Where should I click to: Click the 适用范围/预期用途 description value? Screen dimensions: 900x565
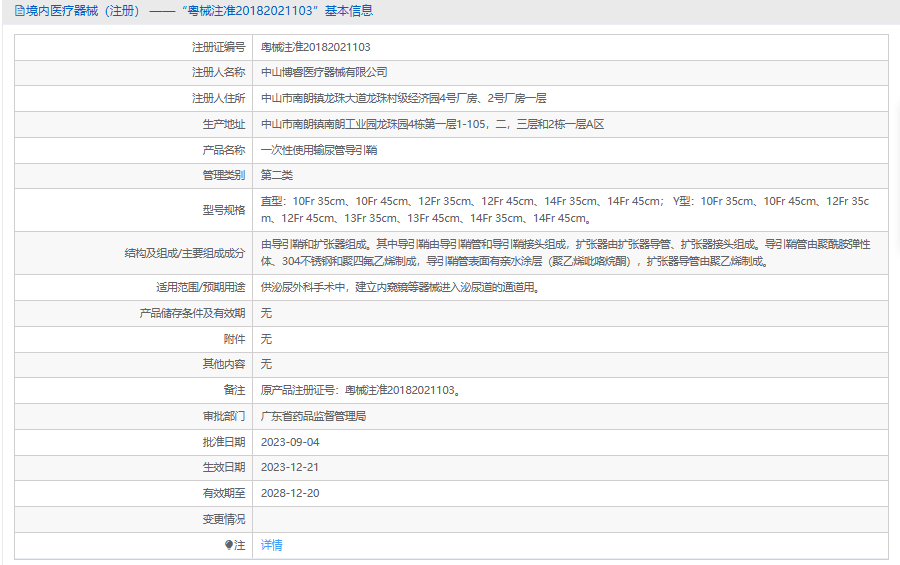point(401,287)
